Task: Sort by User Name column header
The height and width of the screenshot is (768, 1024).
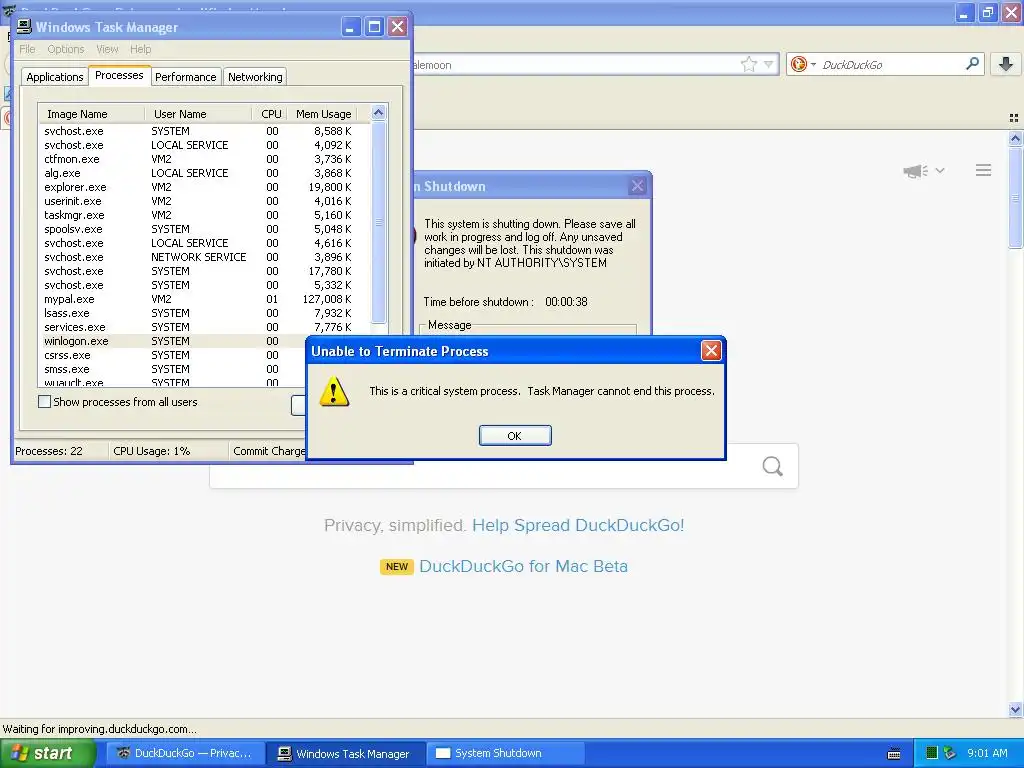Action: [x=198, y=114]
